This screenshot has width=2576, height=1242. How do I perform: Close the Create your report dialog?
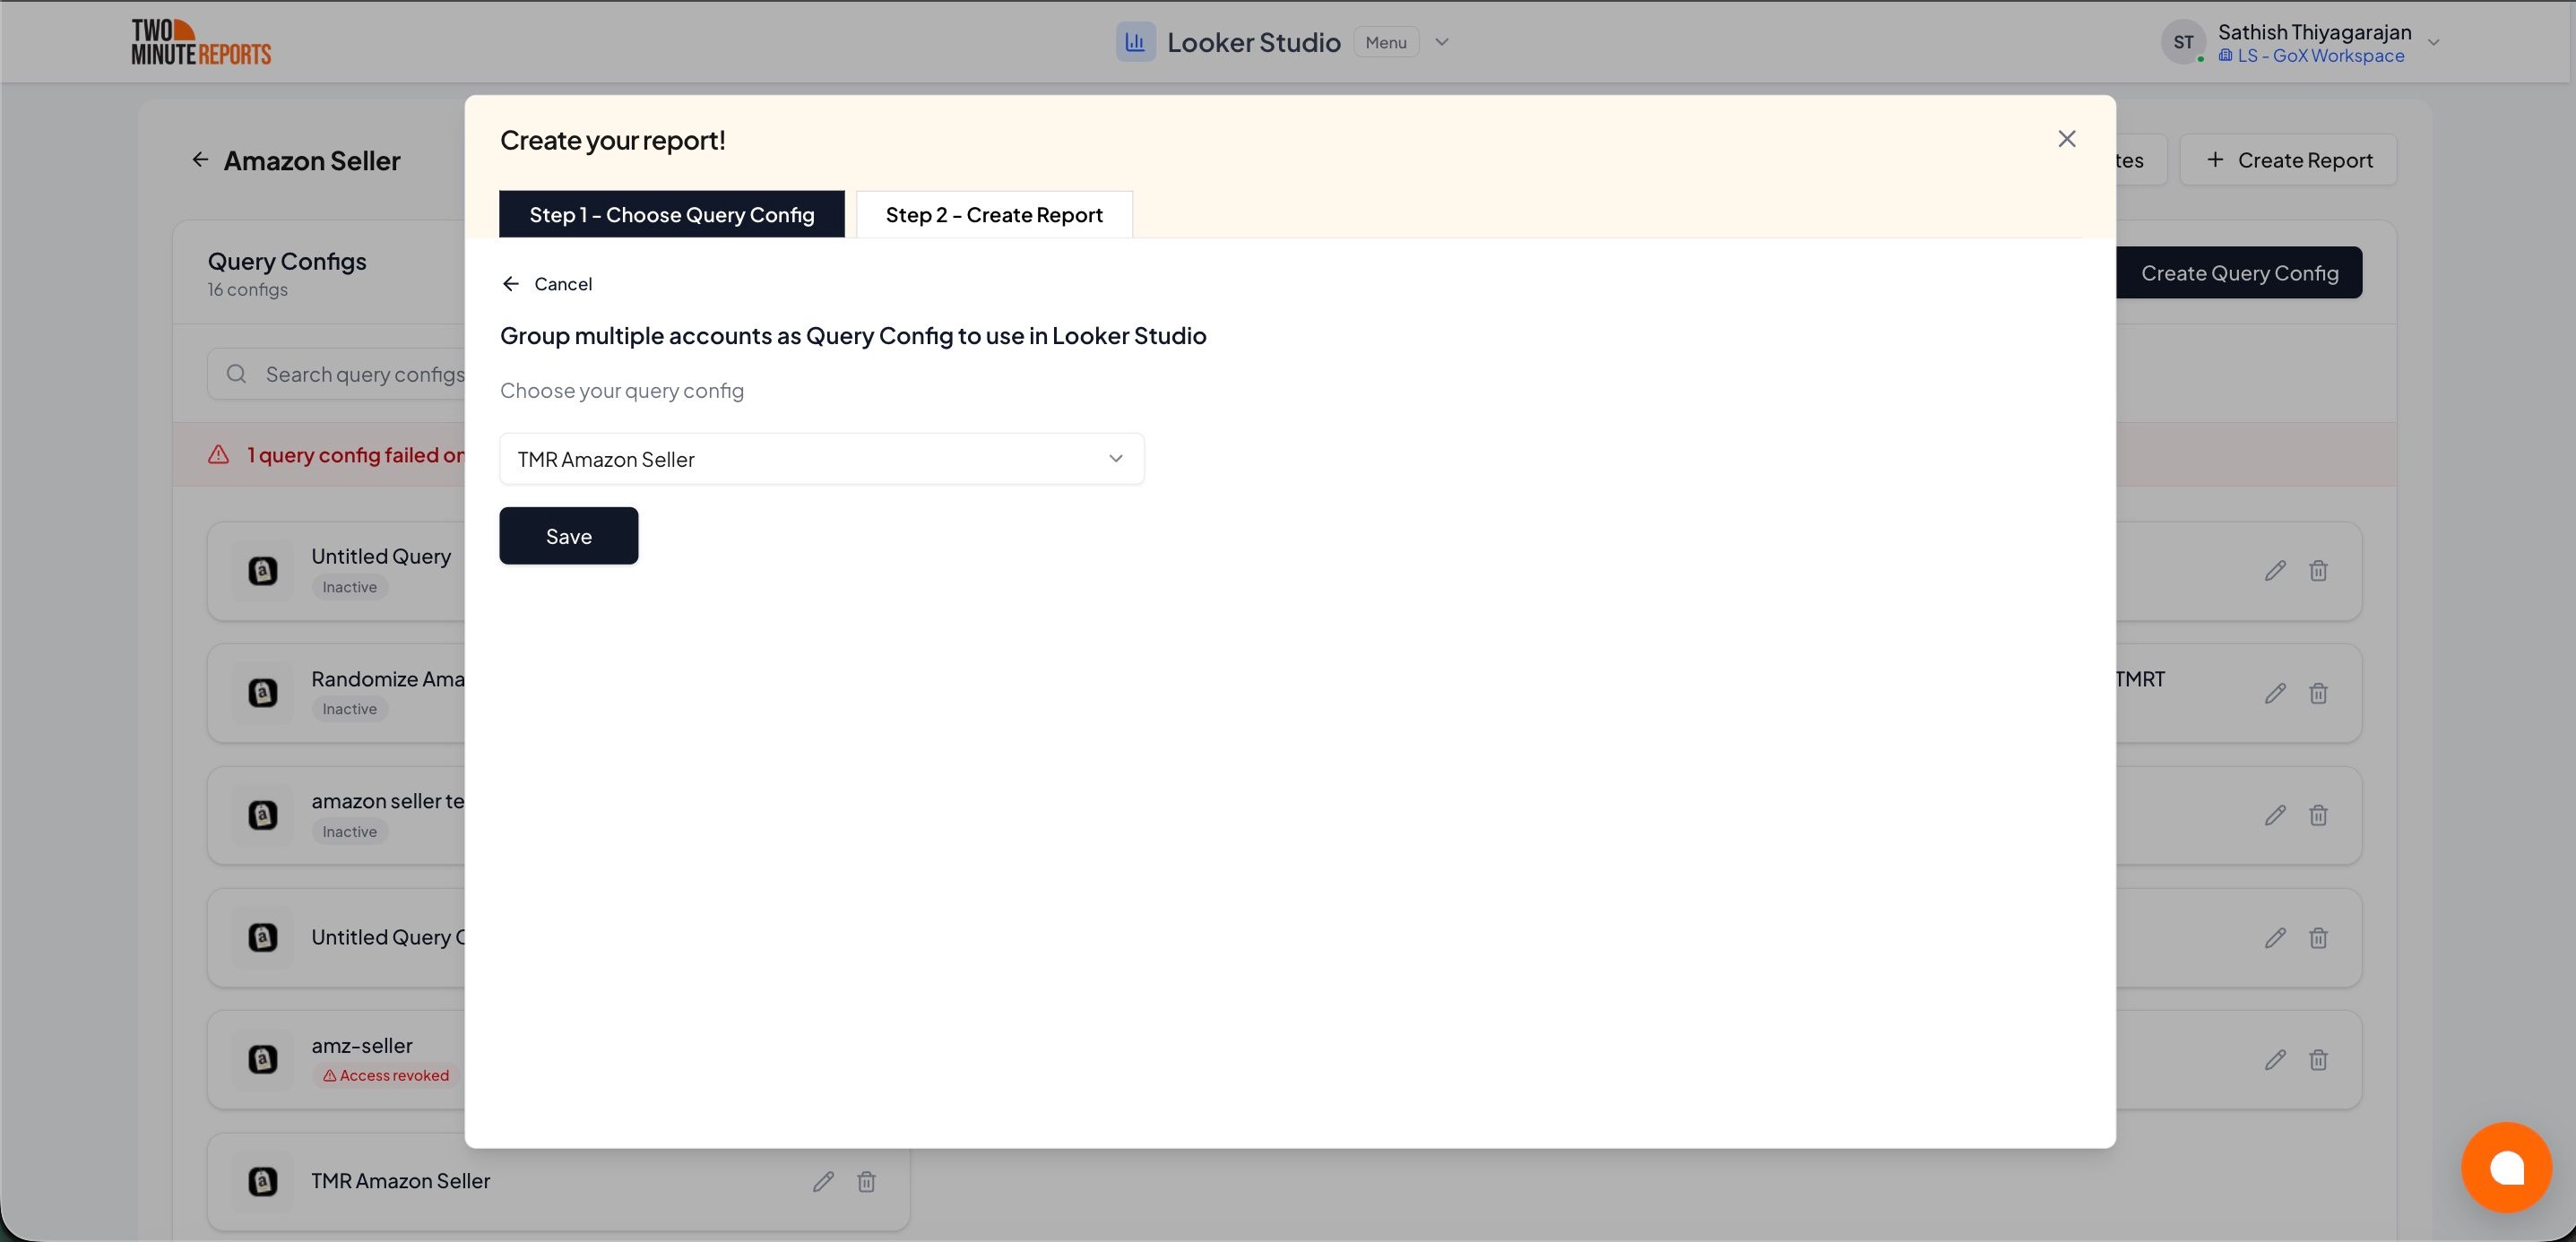pos(2067,138)
